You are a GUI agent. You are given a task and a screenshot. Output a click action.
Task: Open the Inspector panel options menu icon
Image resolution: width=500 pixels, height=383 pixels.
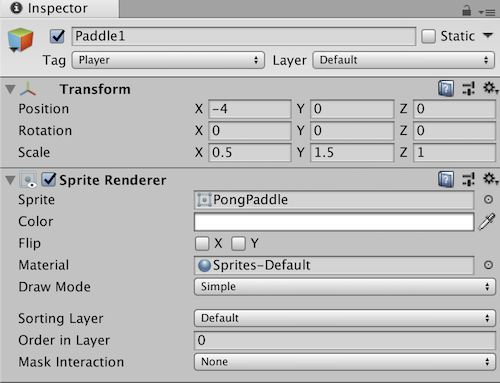point(487,12)
